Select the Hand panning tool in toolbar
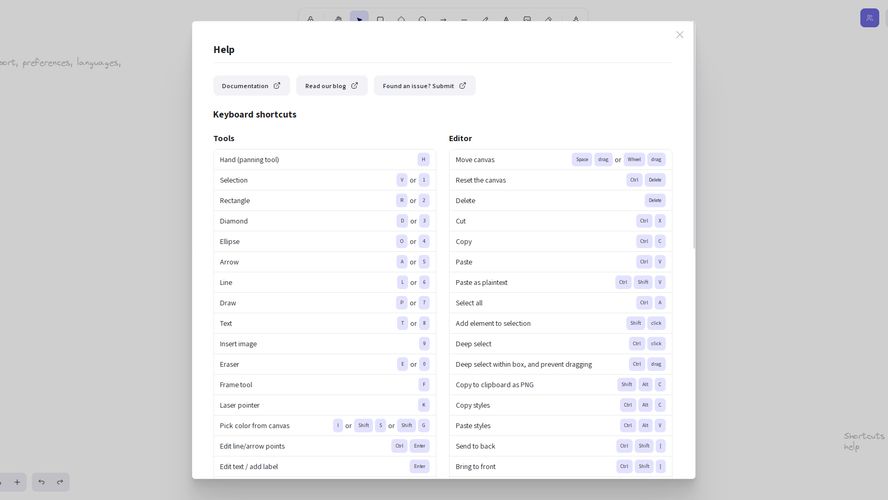This screenshot has width=888, height=500. point(338,19)
